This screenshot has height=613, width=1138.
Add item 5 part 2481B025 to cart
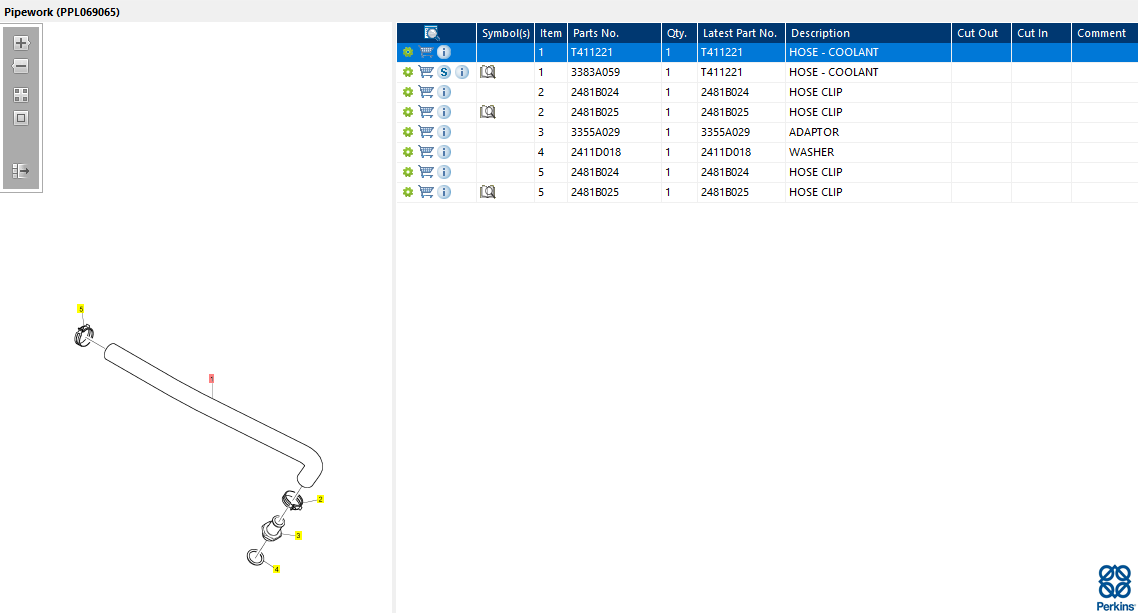[426, 192]
